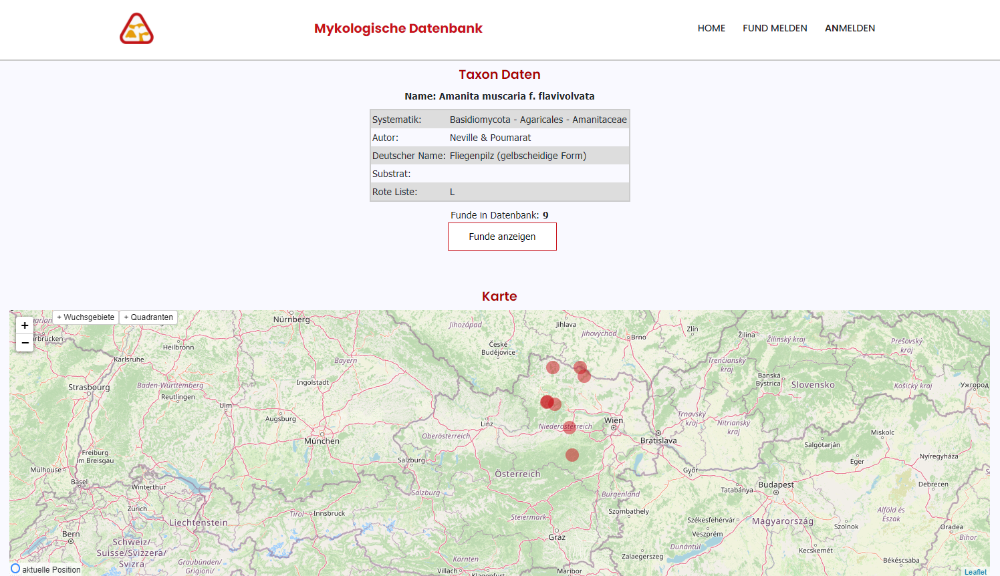The image size is (1000, 576).
Task: Open the HOME menu item
Action: 711,28
